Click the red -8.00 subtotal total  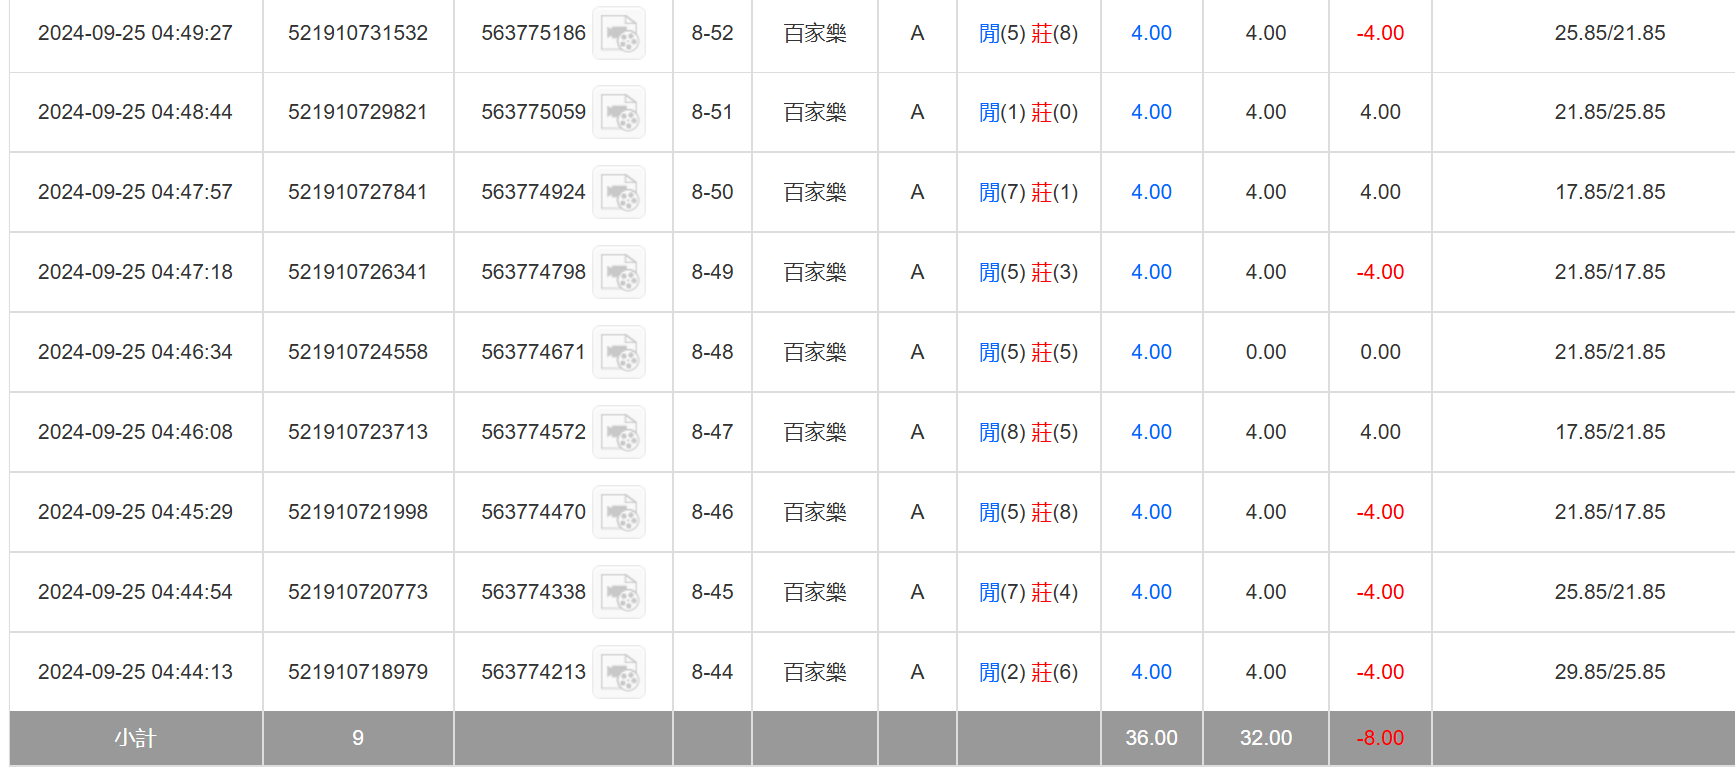[x=1380, y=738]
